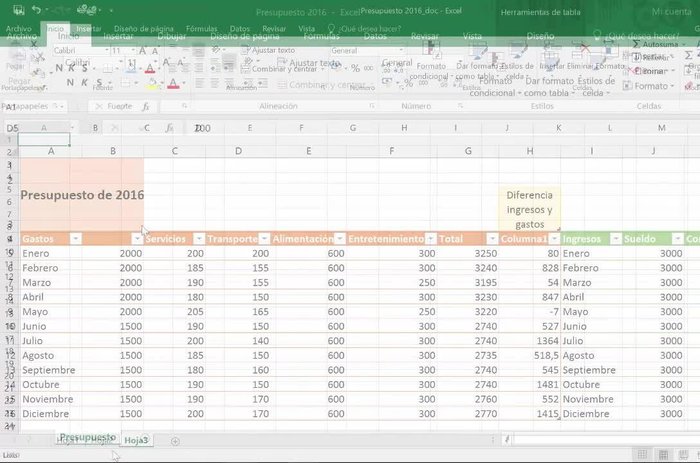Select Columna1 cell showing 518,5
This screenshot has height=463, width=700.
529,355
